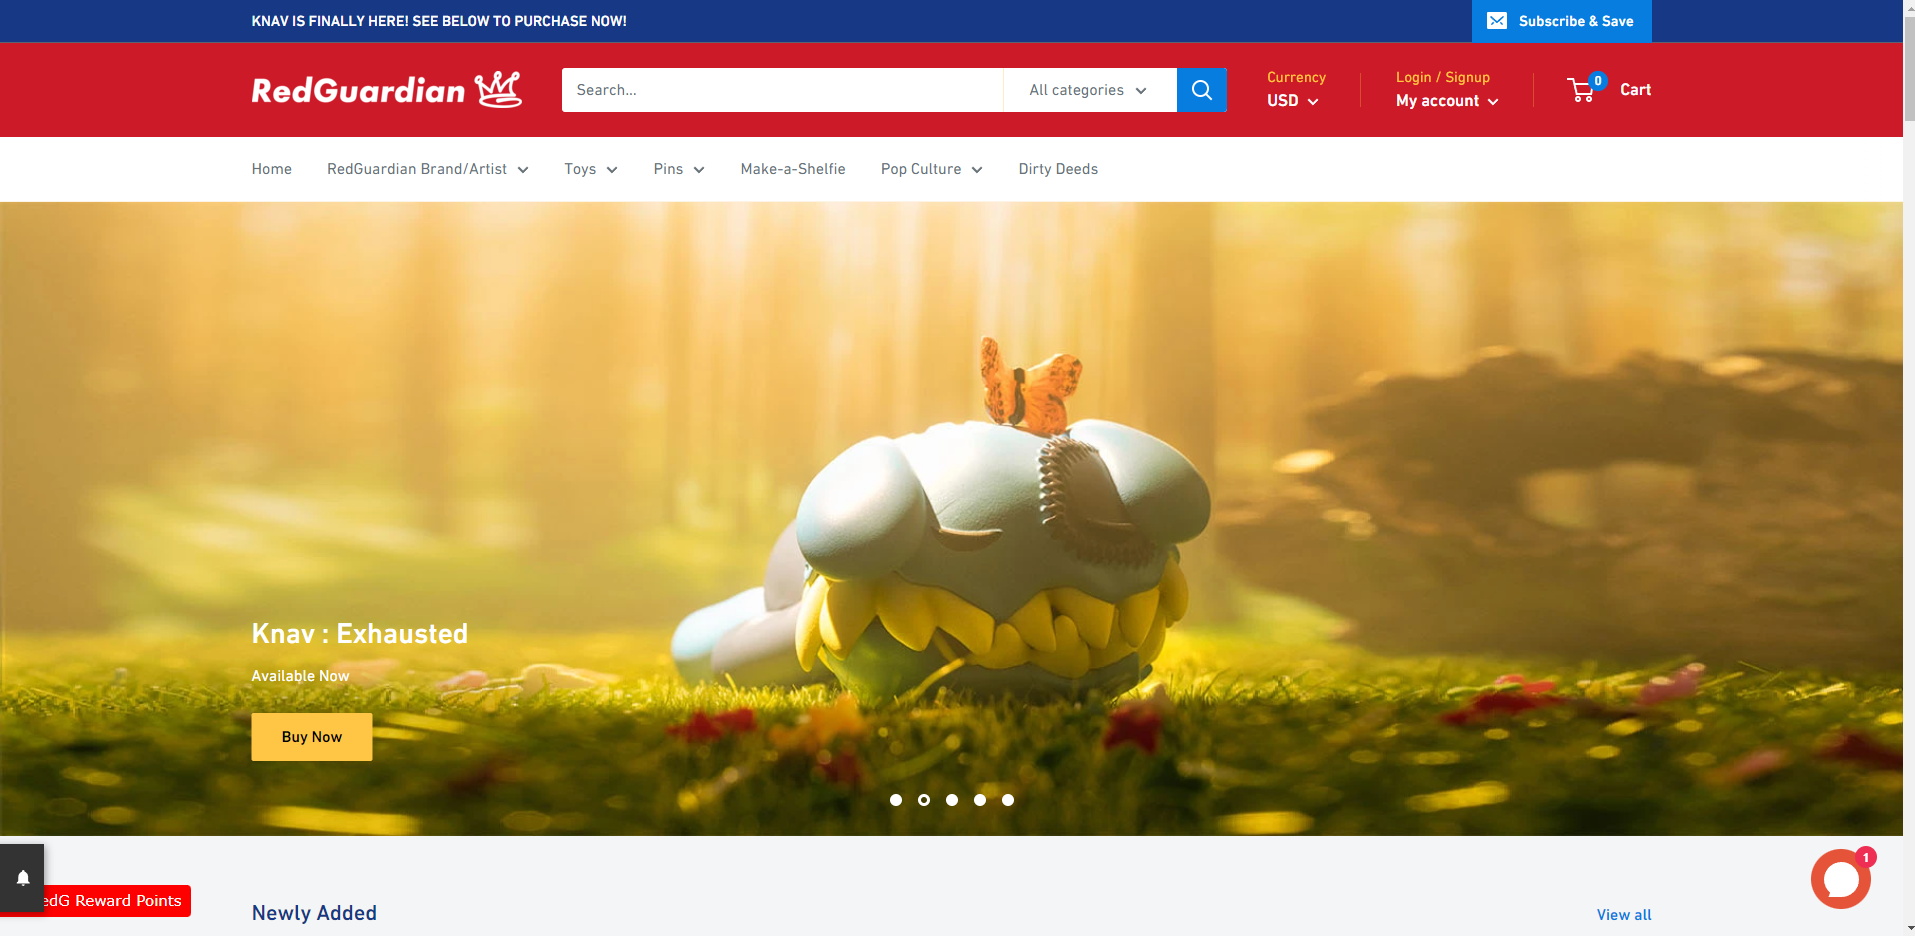Screen dimensions: 1915x936
Task: Expand RedGuardian Brand/Artist menu
Action: point(428,169)
